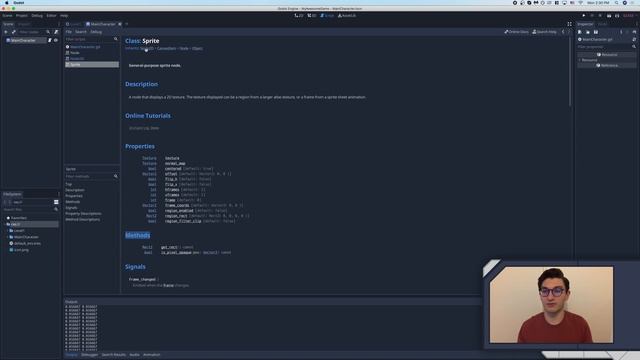Open the script editor Search menu
The image size is (640, 360).
[x=81, y=32]
